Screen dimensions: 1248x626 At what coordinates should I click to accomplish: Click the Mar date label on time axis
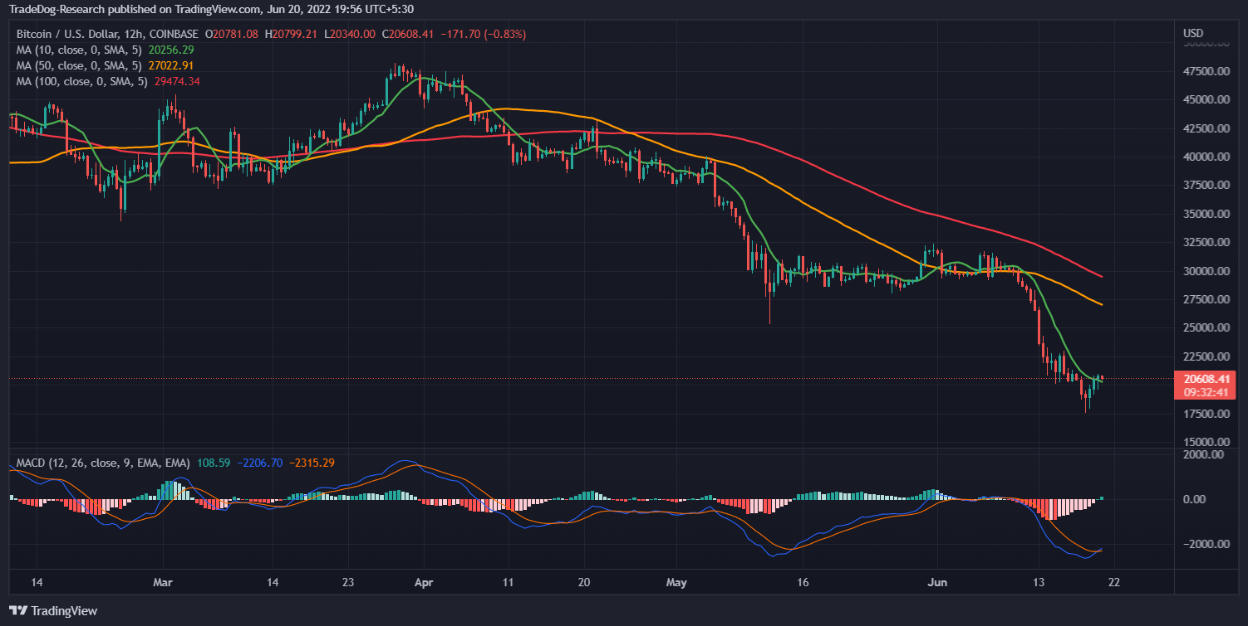click(x=164, y=581)
